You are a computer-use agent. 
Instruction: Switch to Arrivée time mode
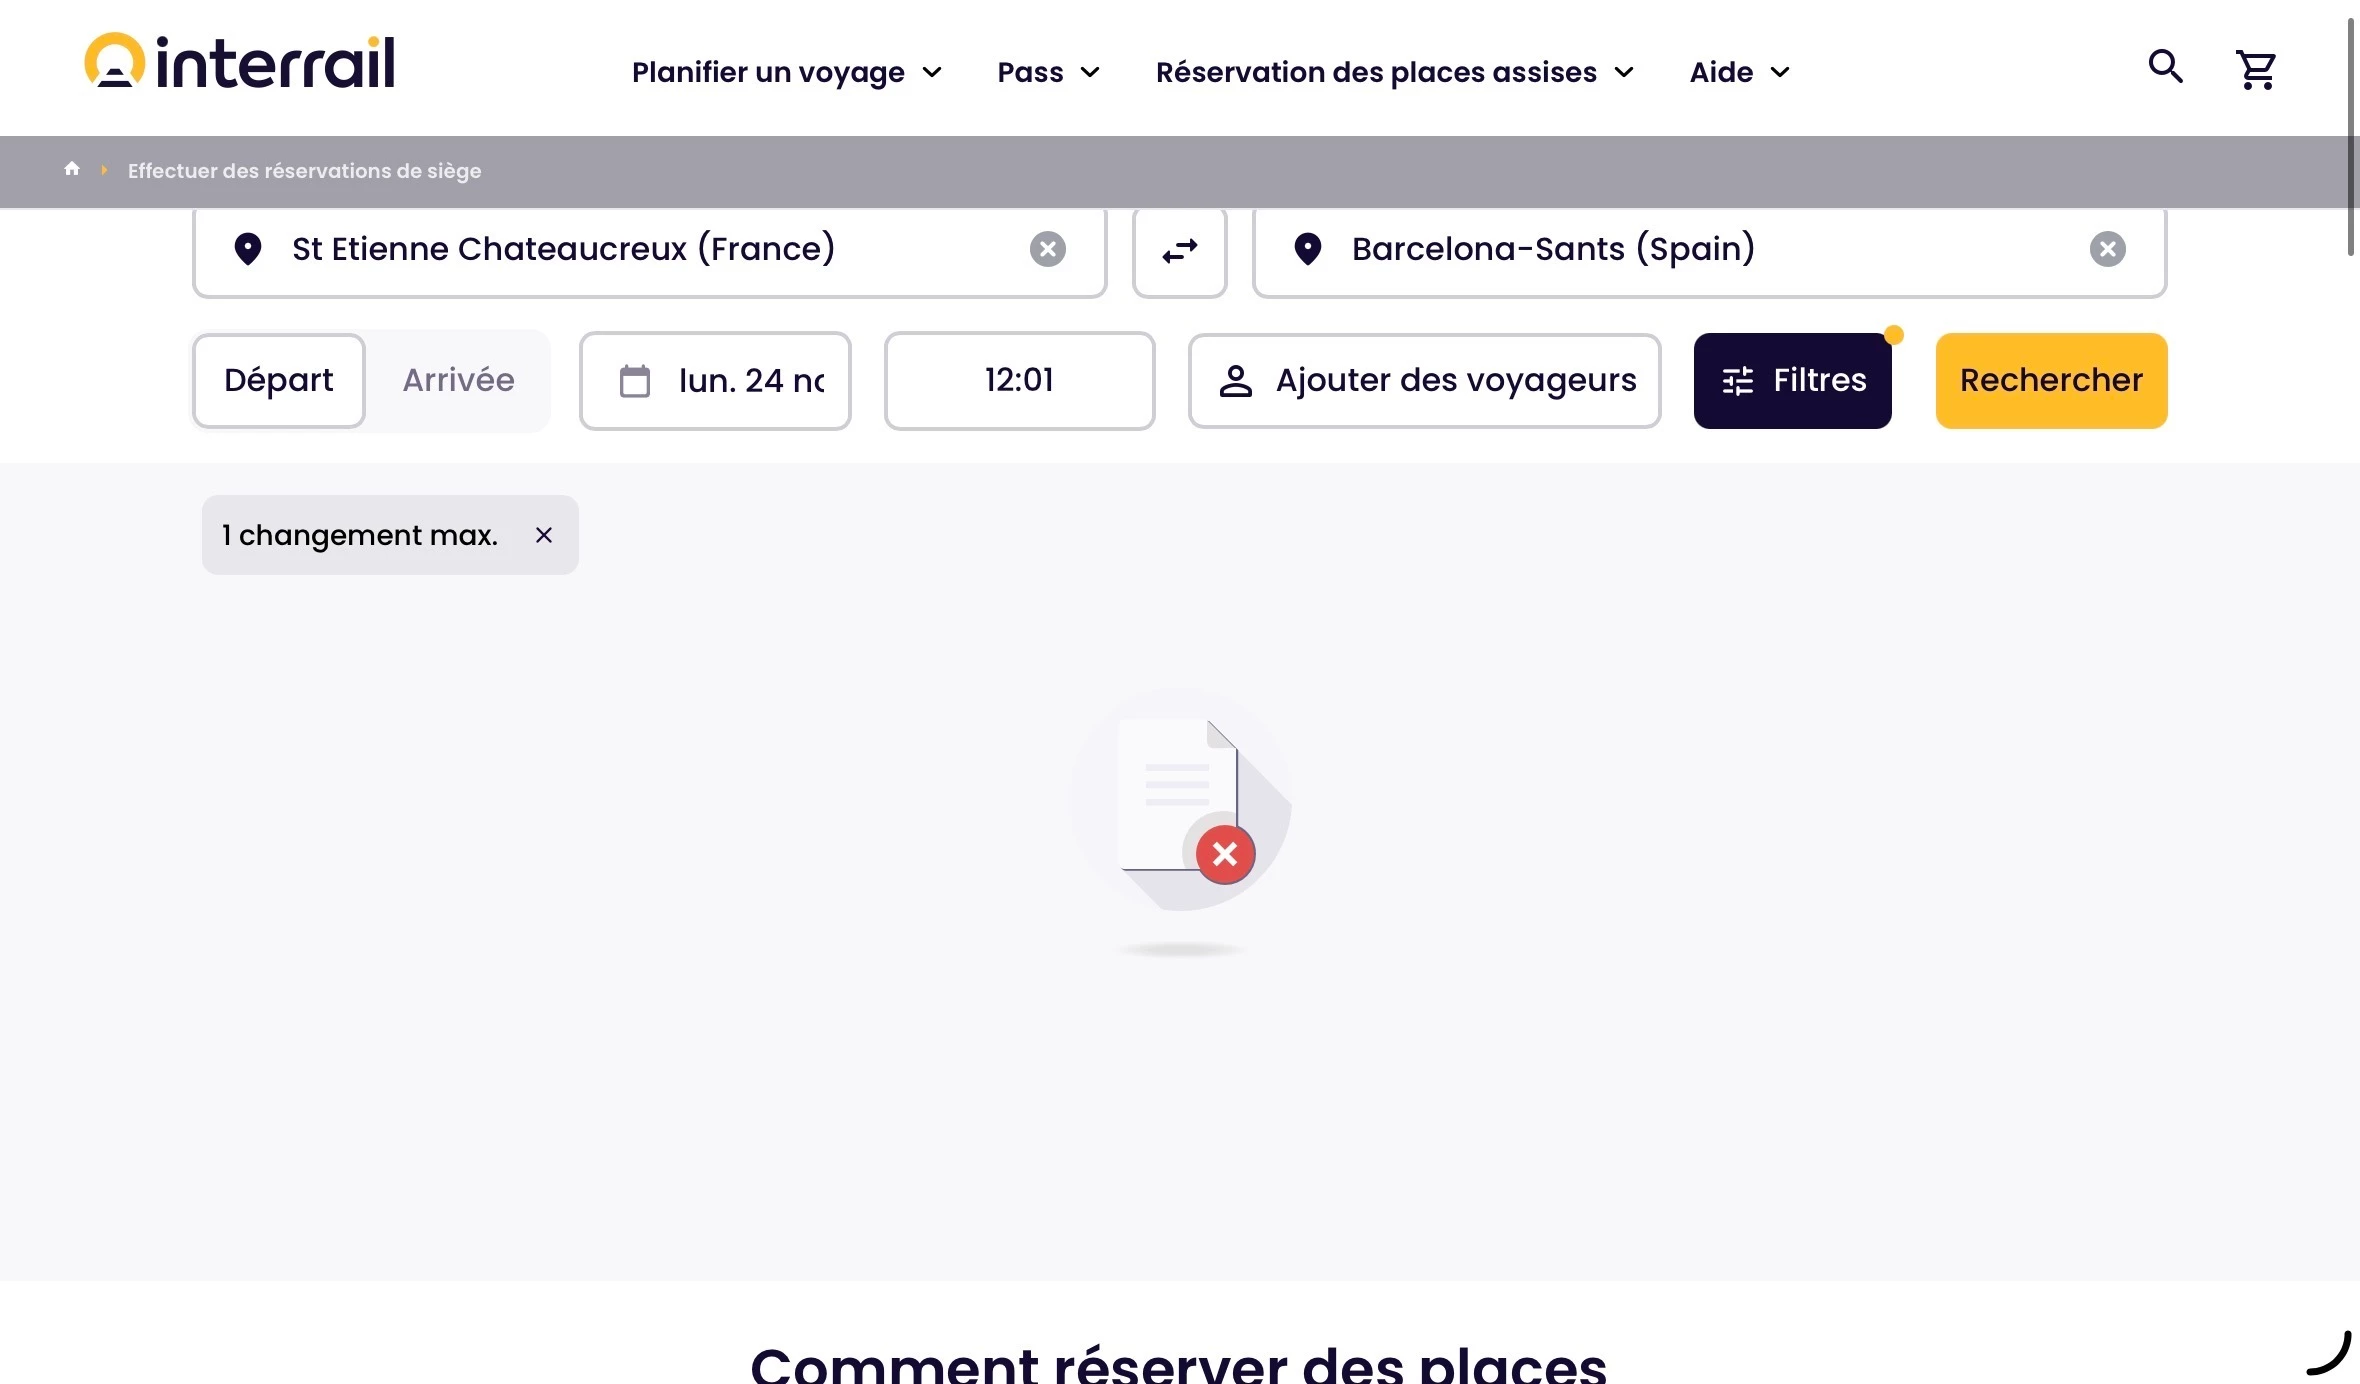458,380
